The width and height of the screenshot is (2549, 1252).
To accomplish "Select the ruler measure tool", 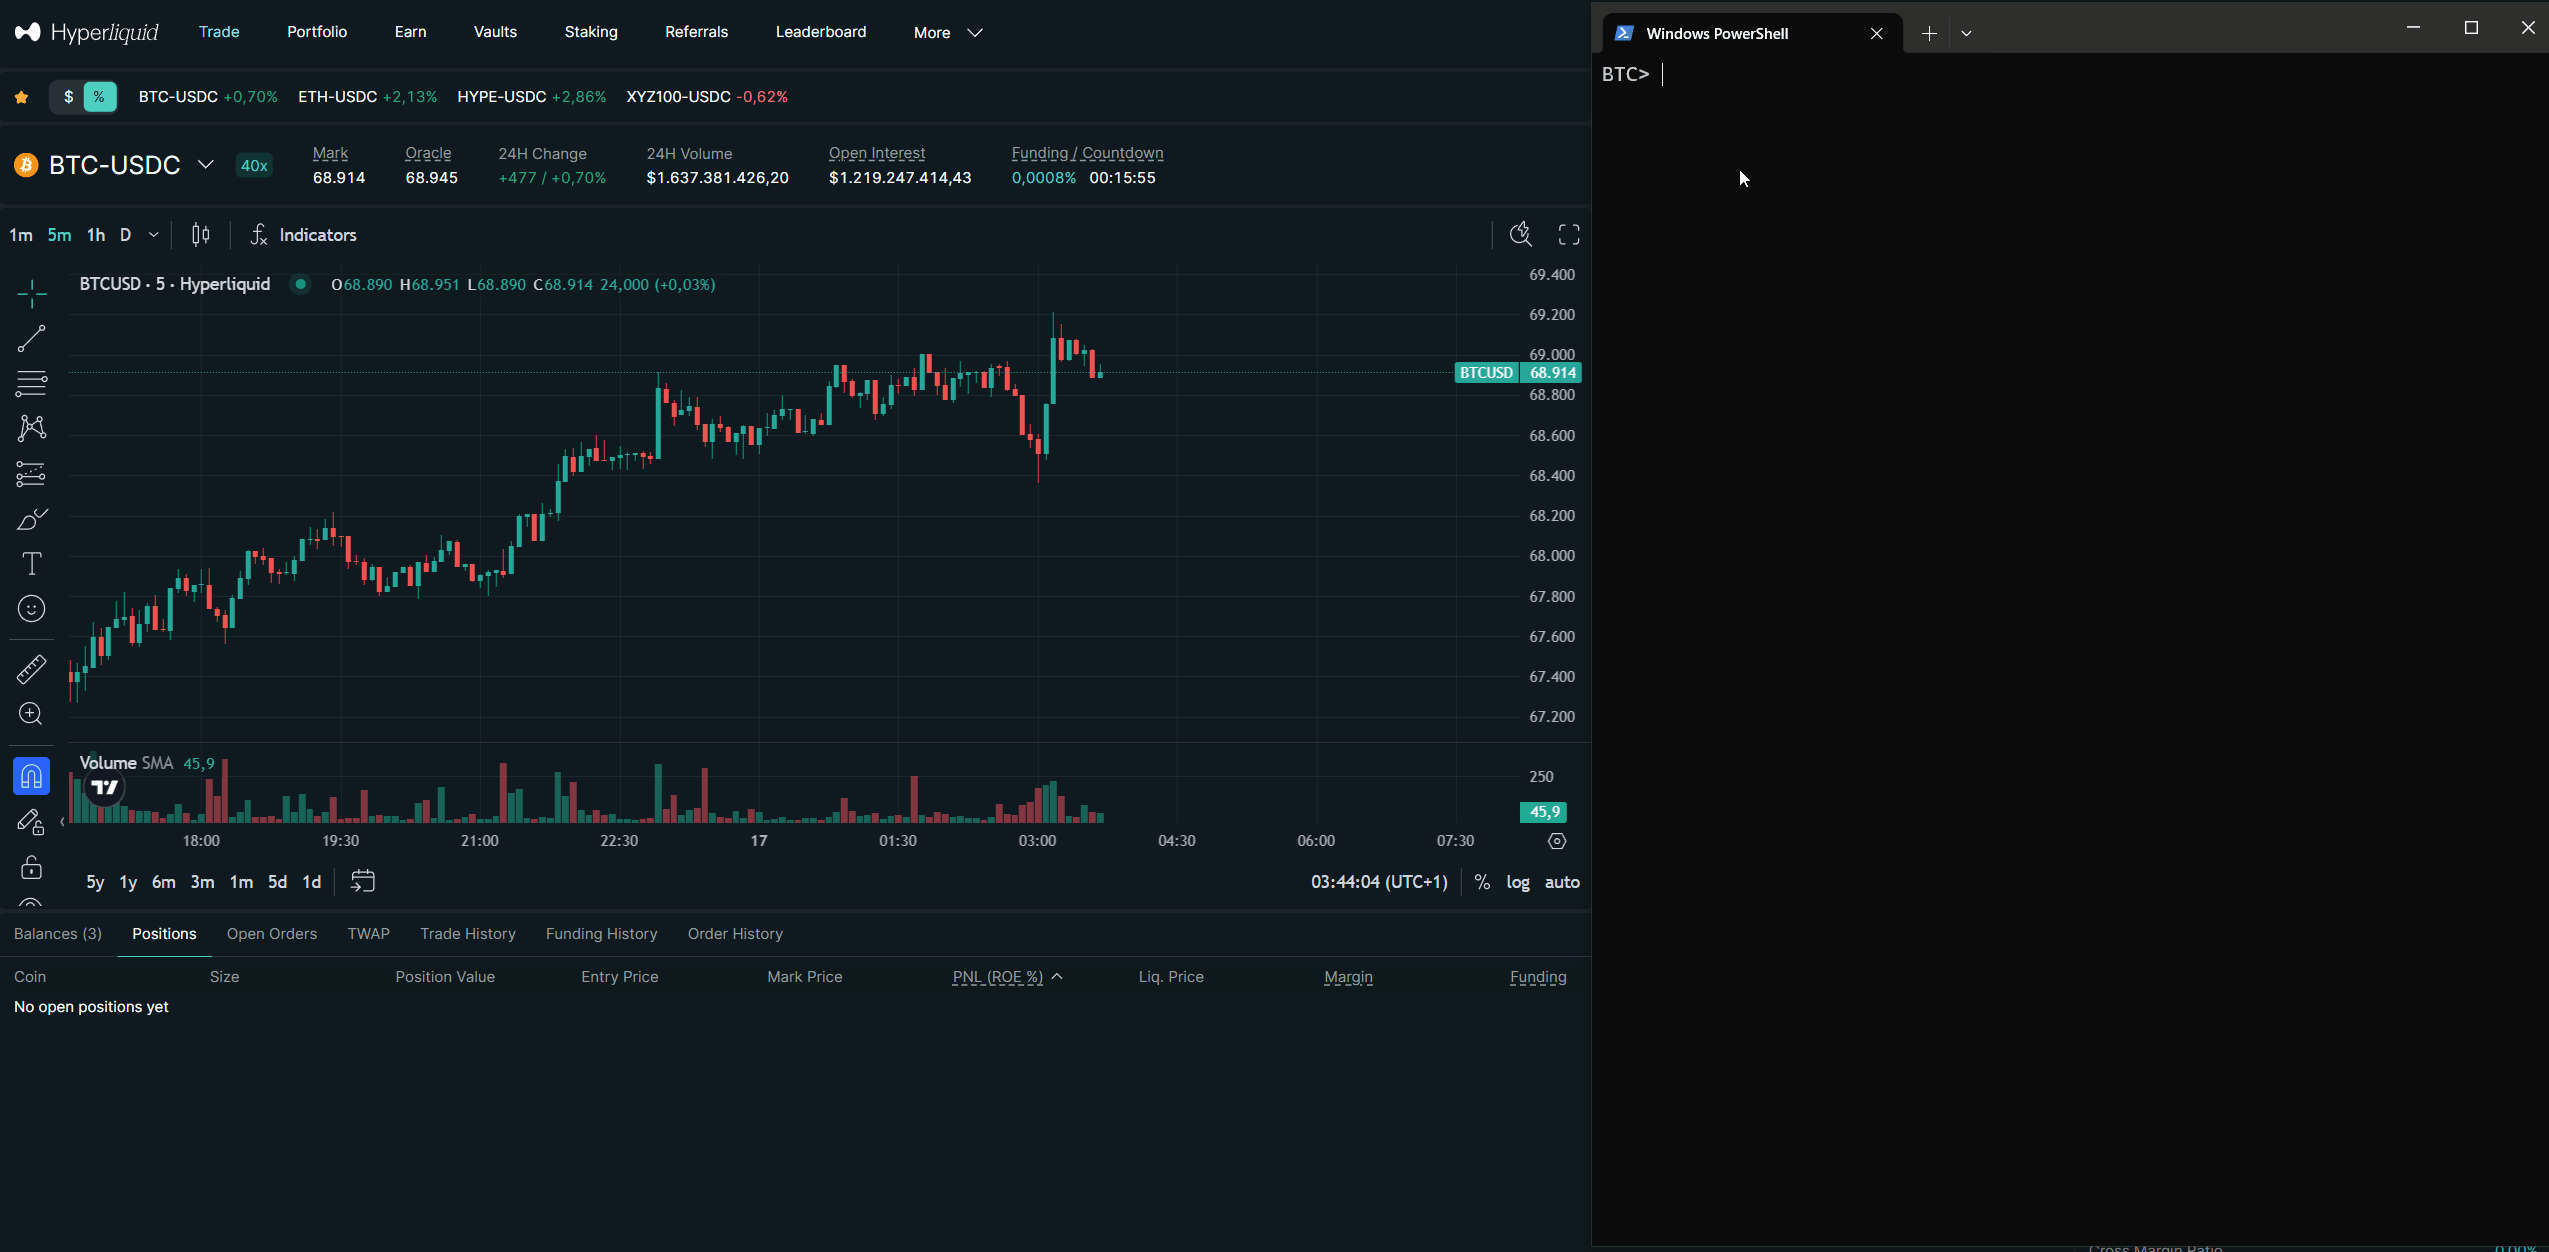I will 31,669.
